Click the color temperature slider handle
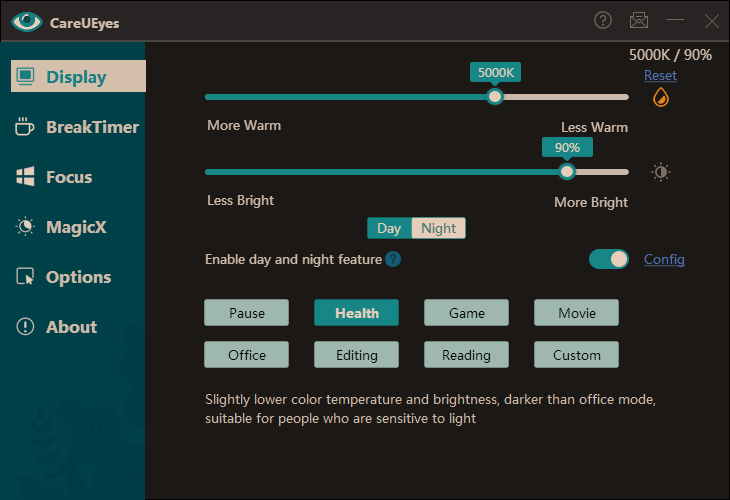This screenshot has height=500, width=730. [x=495, y=97]
